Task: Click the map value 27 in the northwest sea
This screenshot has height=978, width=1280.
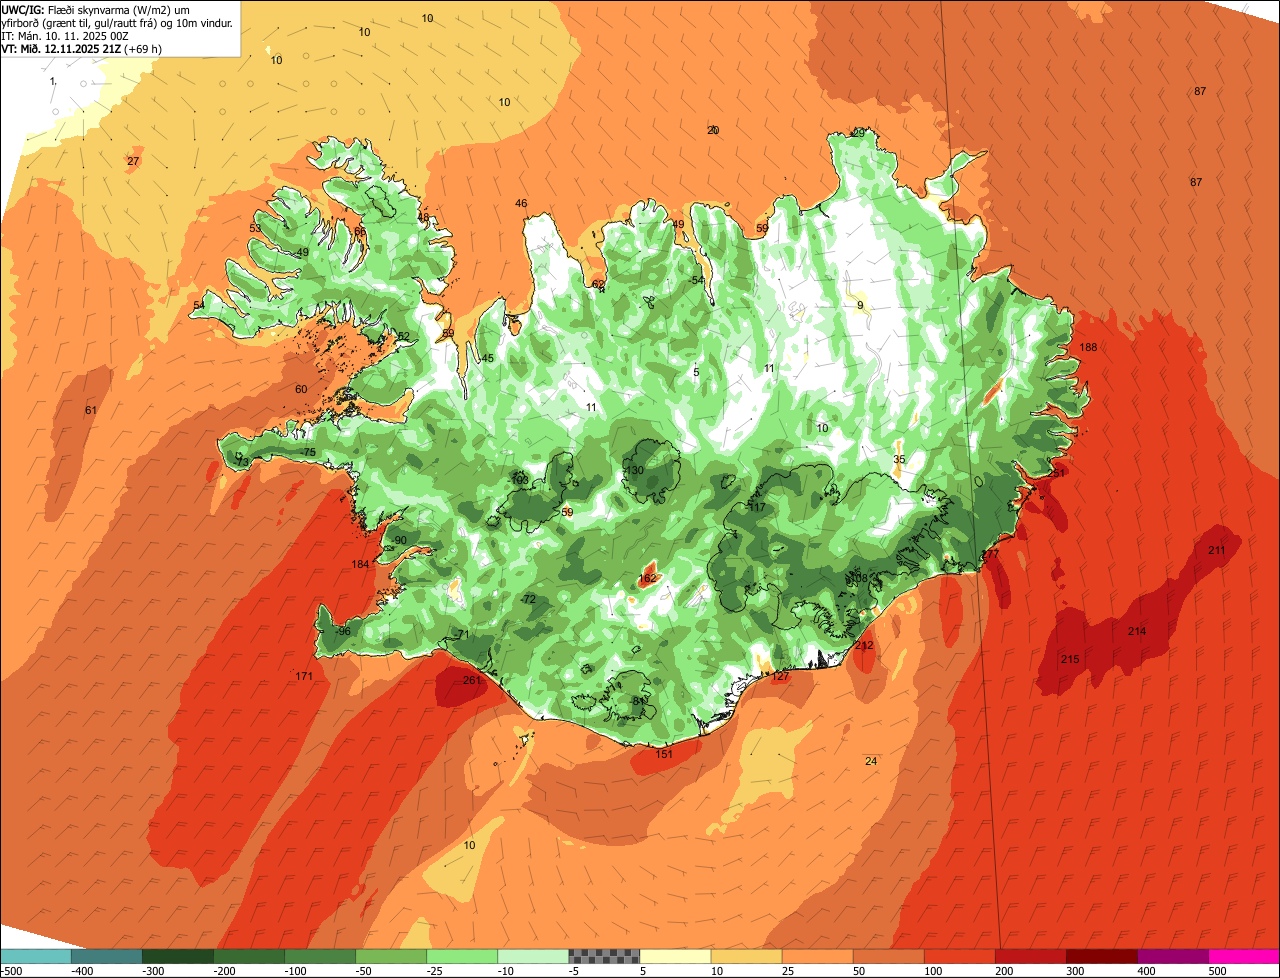Action: 133,161
